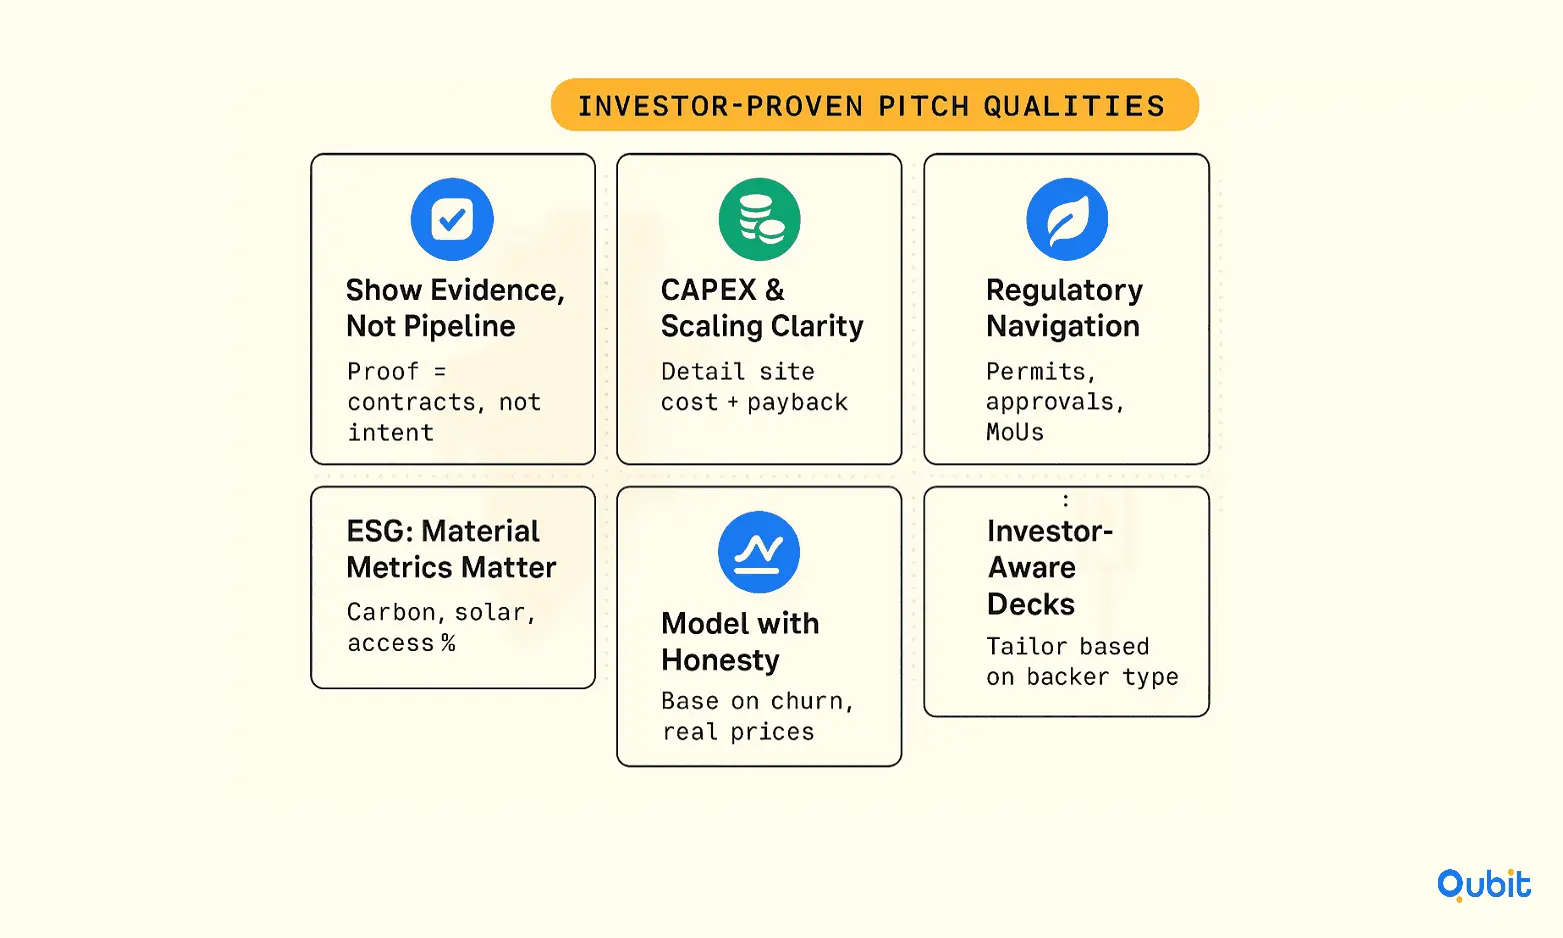Click the blue checkmark icon
The width and height of the screenshot is (1563, 938).
tap(452, 219)
